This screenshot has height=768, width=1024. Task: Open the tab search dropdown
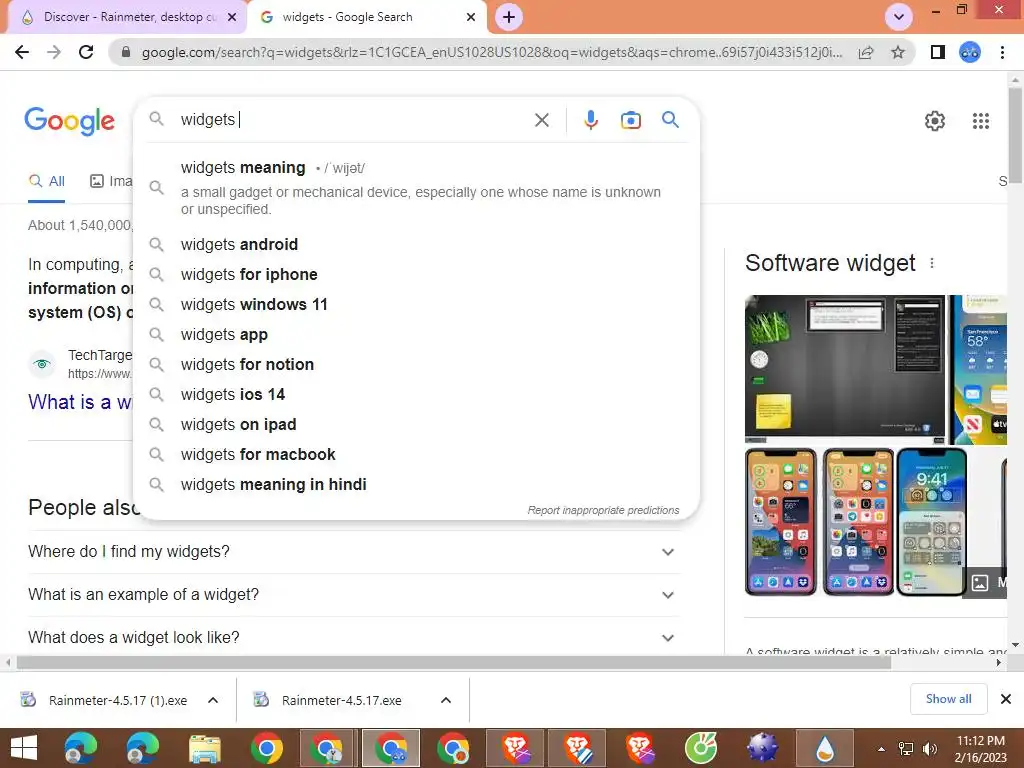tap(899, 17)
